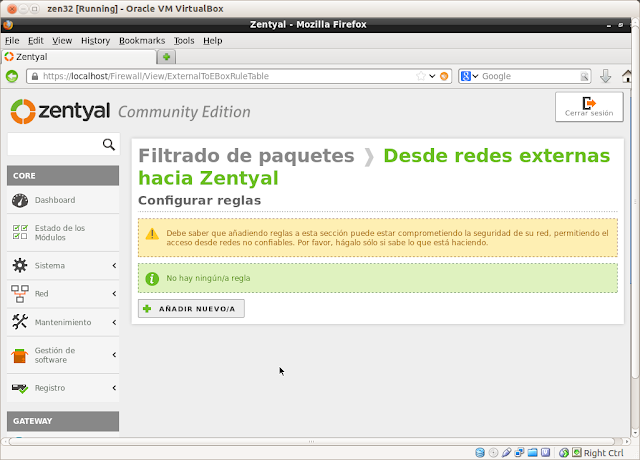Click the Estado de los Módulos checklist icon

click(x=20, y=232)
